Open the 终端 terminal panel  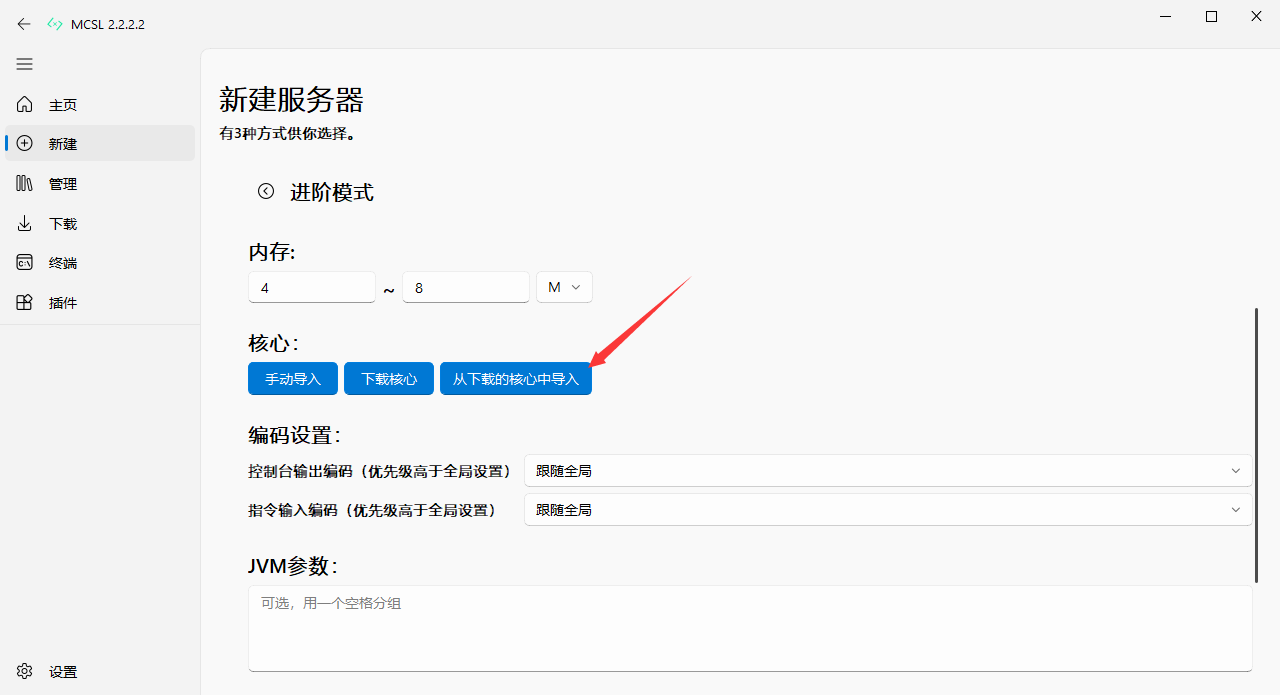tap(62, 262)
